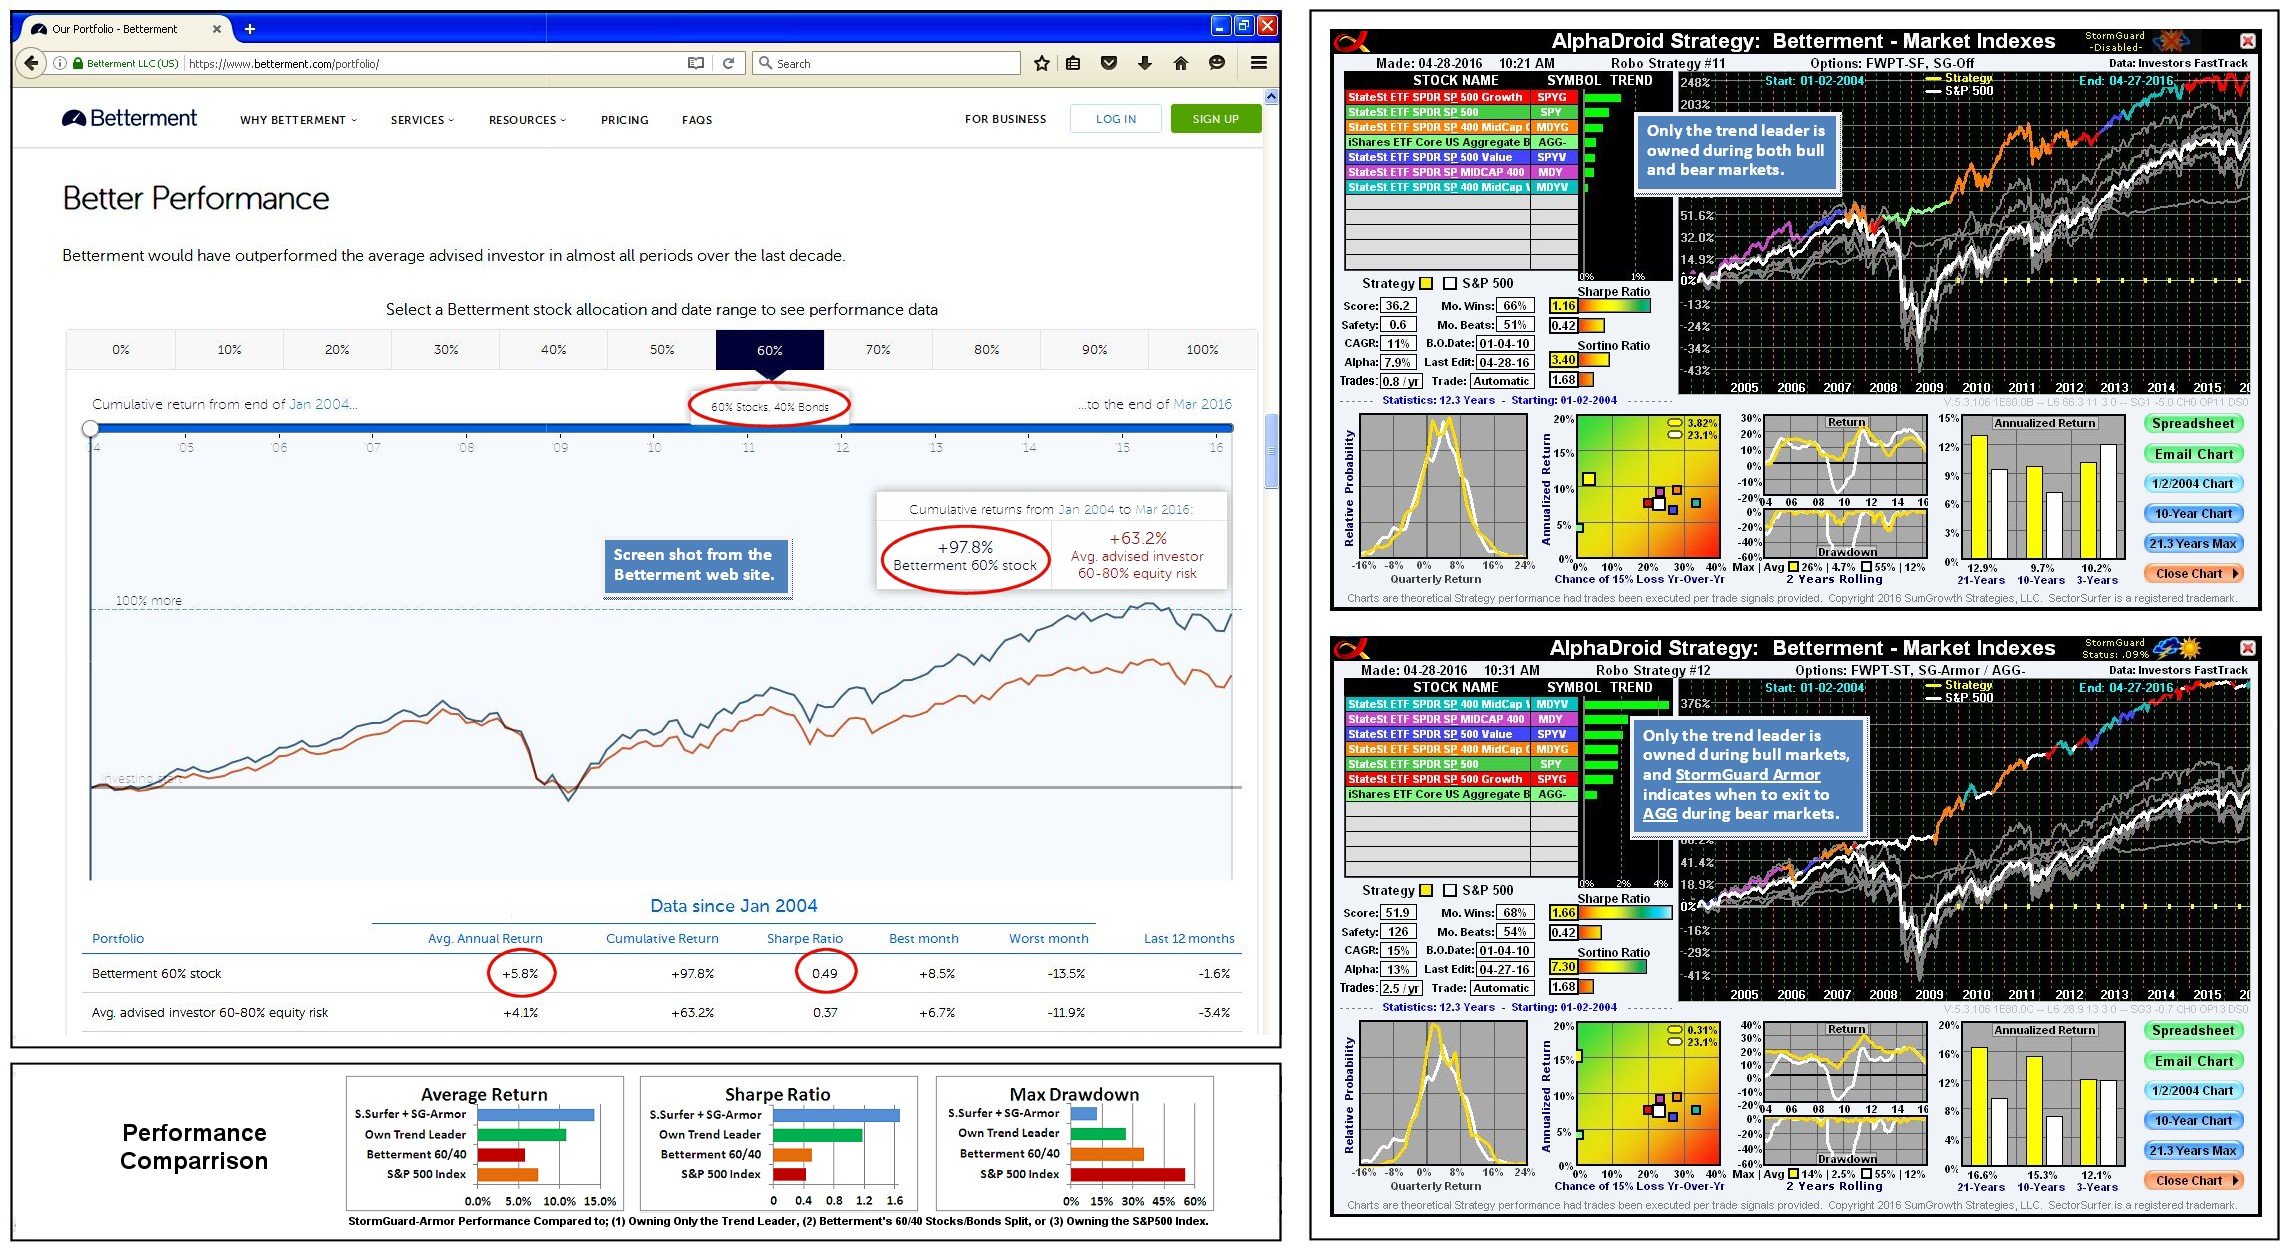Viewport: 2290px width, 1254px height.
Task: Click the date range slider's left handle
Action: (x=91, y=428)
